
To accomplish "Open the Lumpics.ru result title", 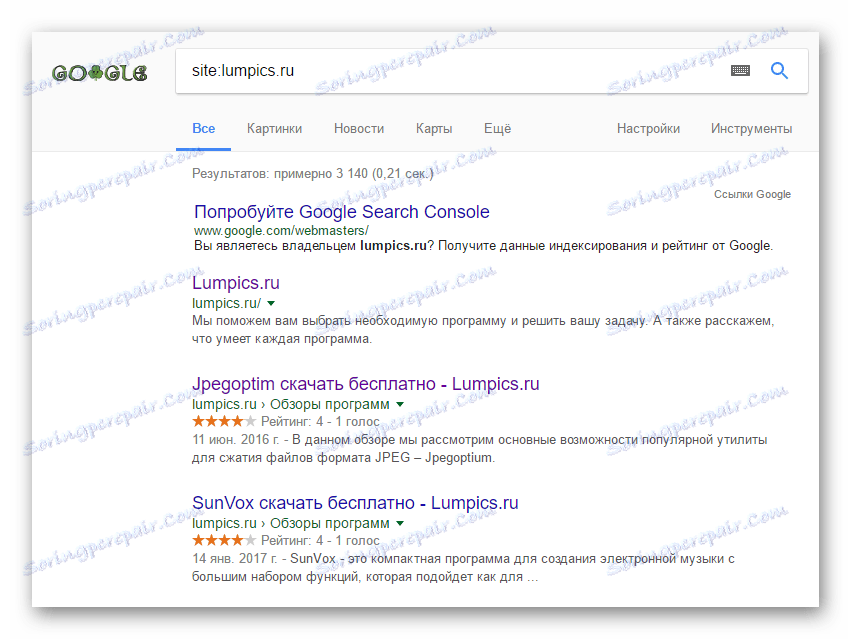I will coord(236,283).
